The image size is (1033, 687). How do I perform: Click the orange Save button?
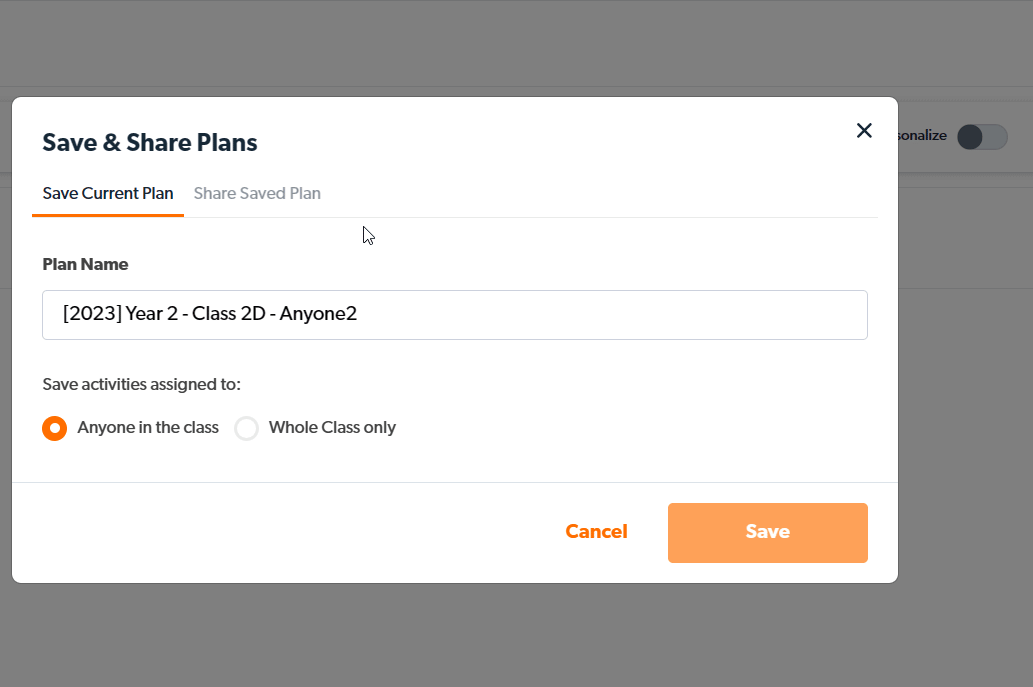767,532
